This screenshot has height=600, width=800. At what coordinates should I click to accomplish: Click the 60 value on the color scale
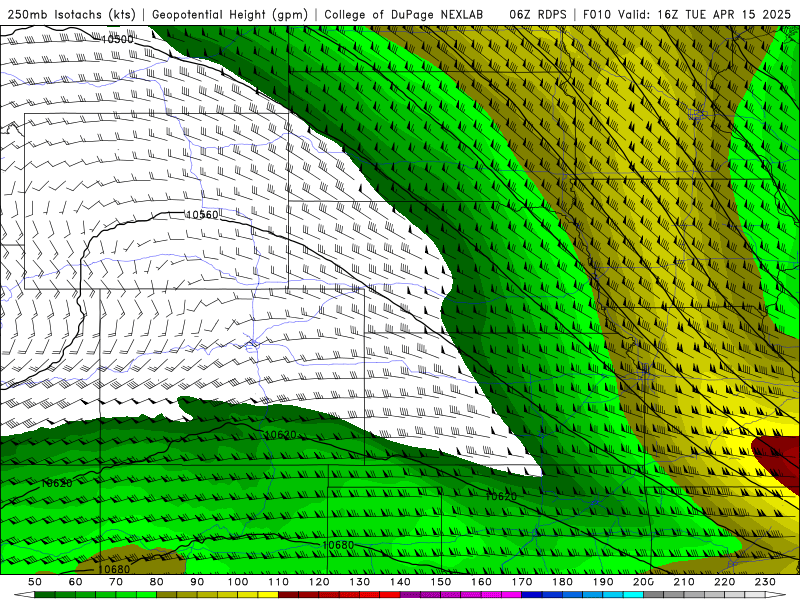point(76,582)
